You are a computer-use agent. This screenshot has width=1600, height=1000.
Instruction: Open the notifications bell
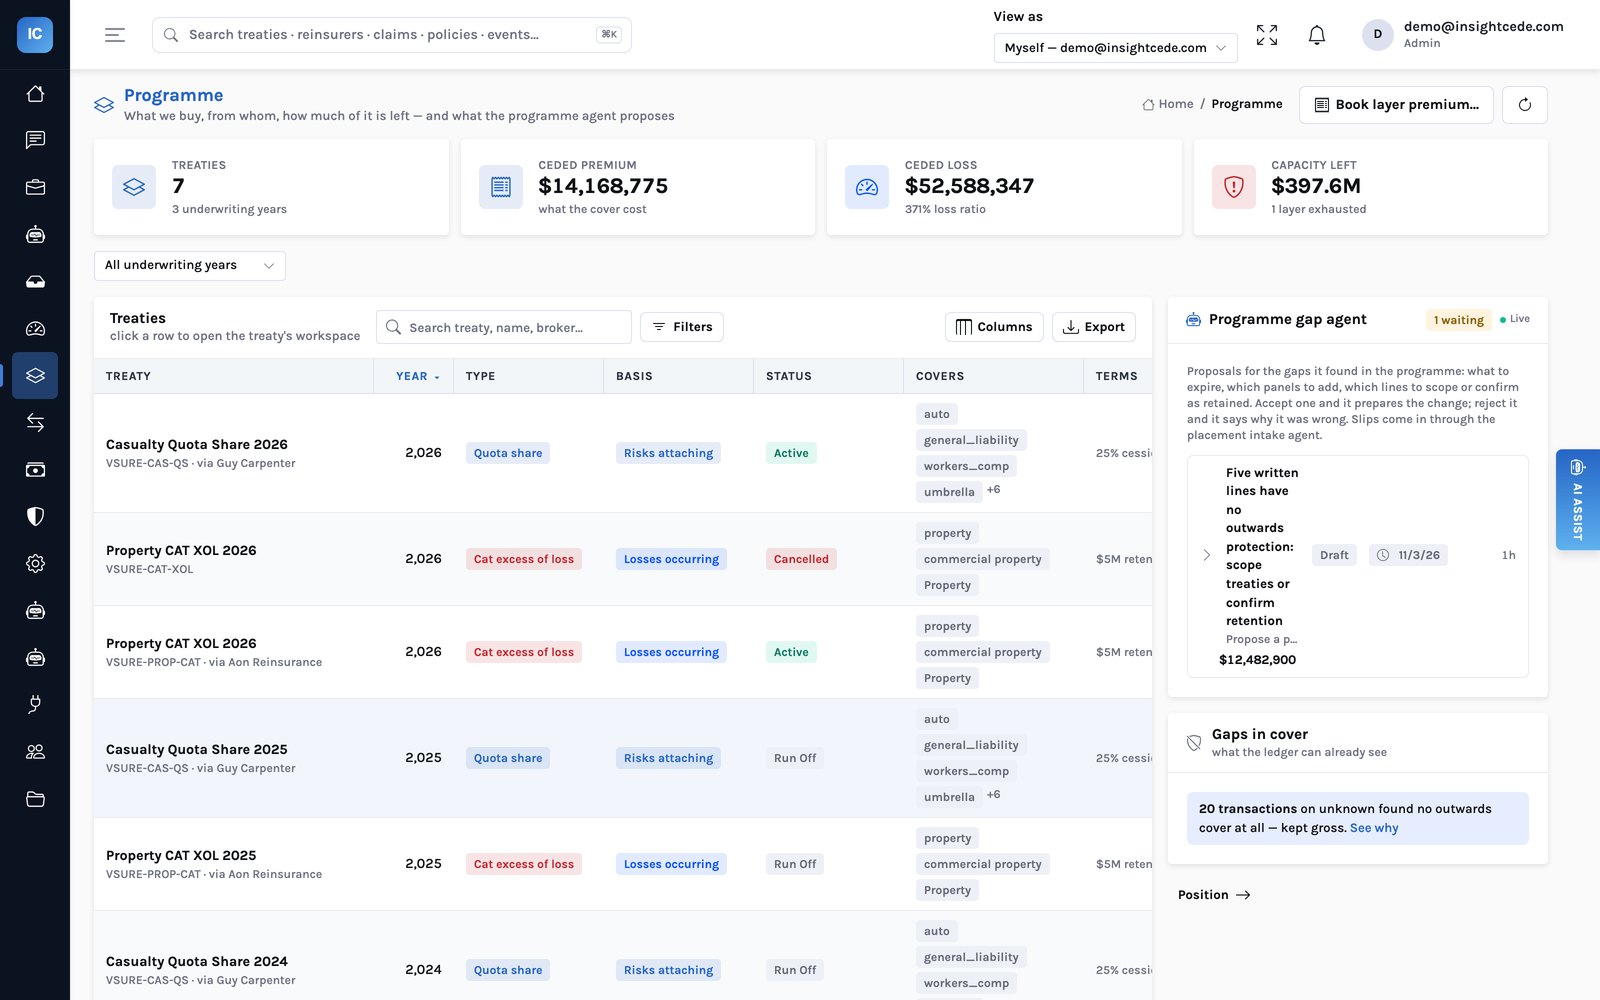point(1317,35)
